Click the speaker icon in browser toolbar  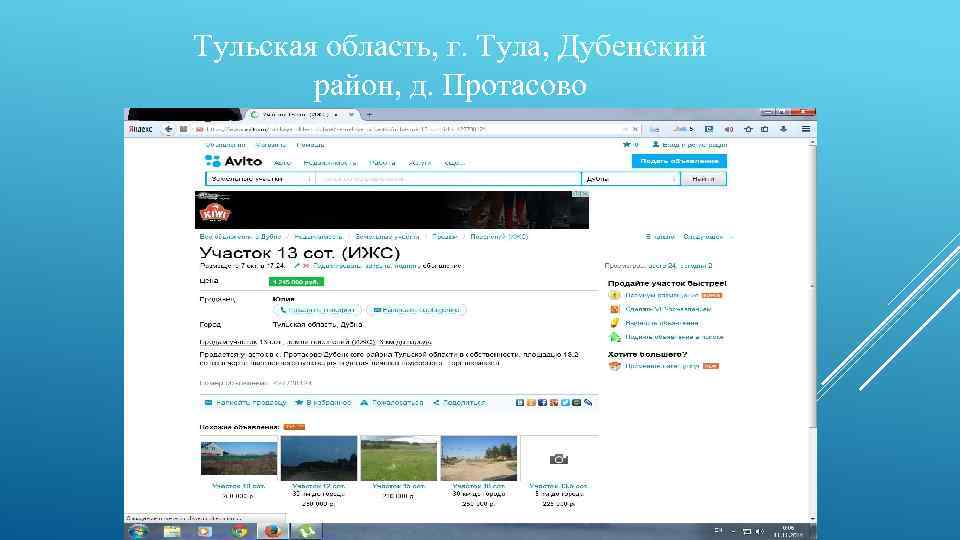729,129
